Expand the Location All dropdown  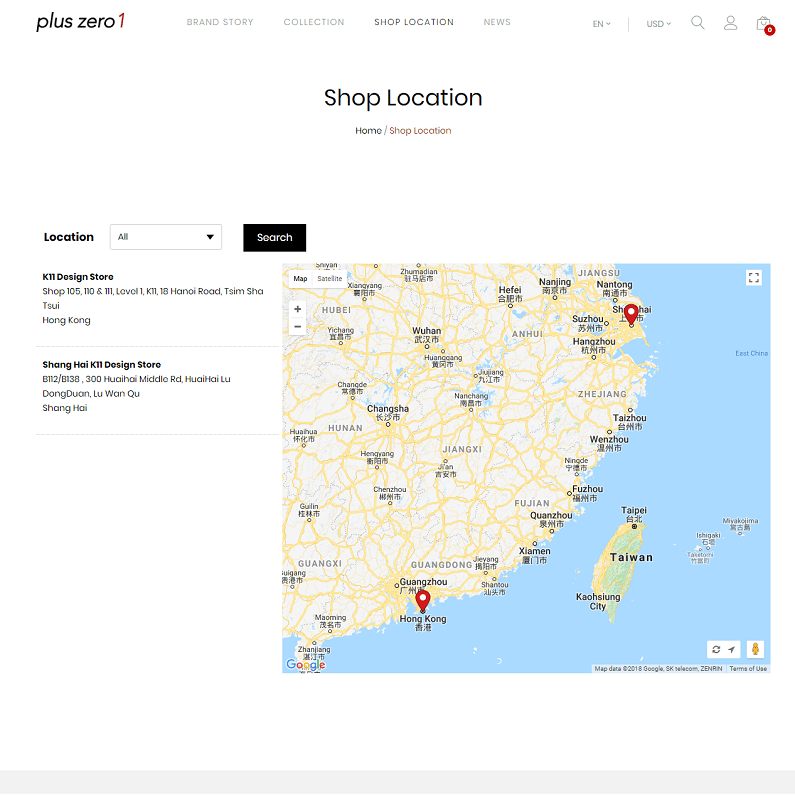point(166,237)
